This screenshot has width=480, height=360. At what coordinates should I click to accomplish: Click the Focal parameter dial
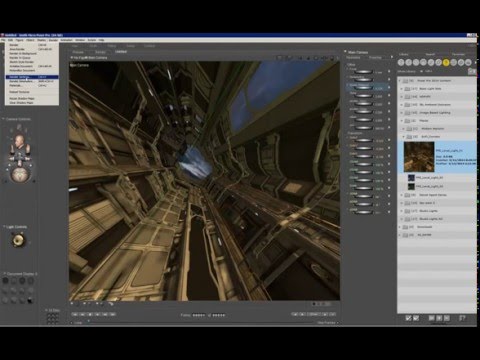pos(363,72)
